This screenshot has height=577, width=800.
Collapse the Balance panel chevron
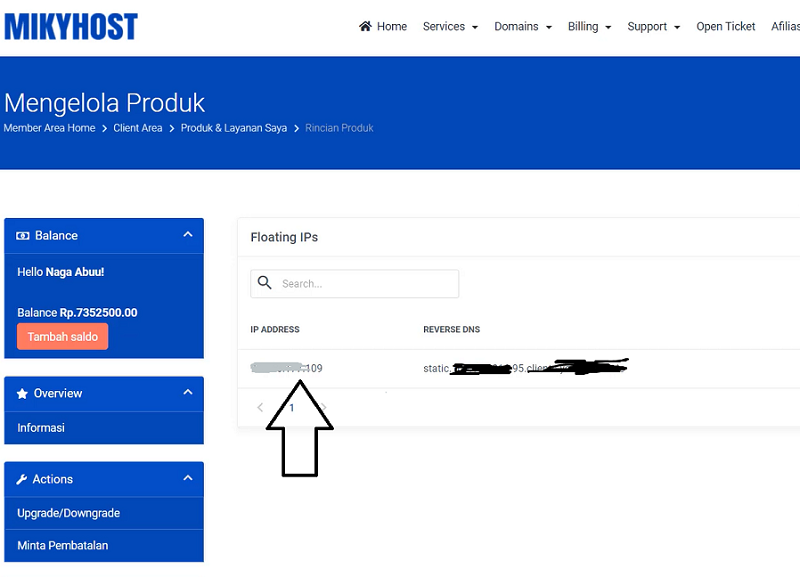pyautogui.click(x=188, y=235)
